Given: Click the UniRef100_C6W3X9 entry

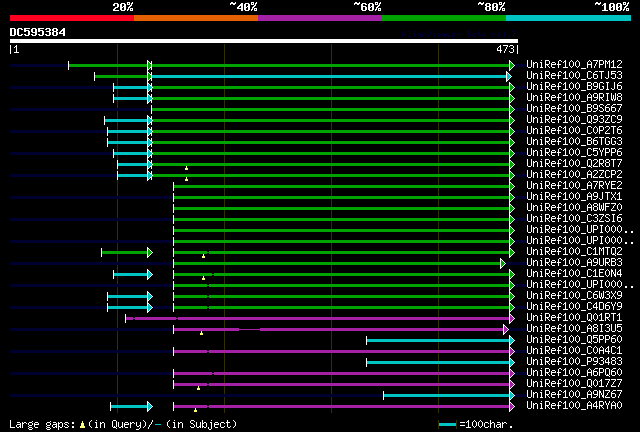Looking at the screenshot, I should [x=574, y=296].
